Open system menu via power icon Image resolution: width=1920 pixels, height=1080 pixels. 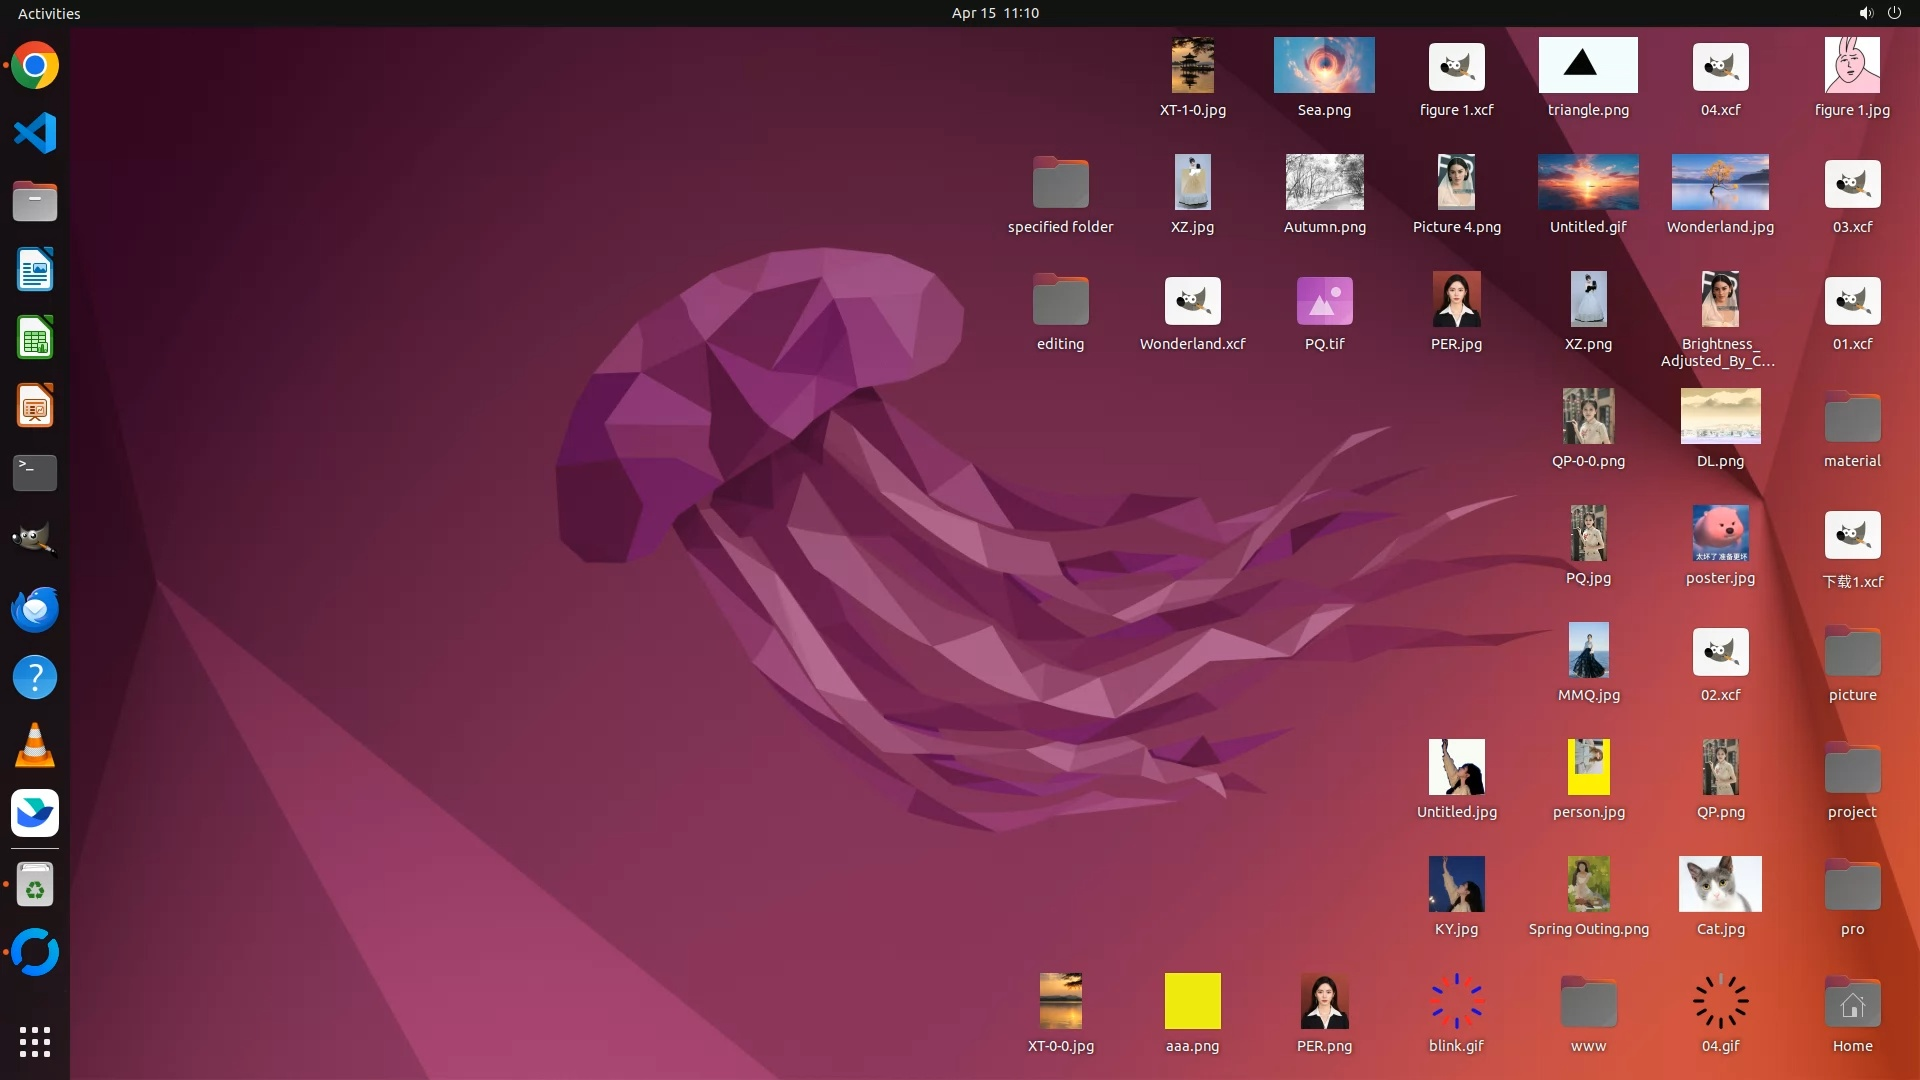pyautogui.click(x=1894, y=13)
